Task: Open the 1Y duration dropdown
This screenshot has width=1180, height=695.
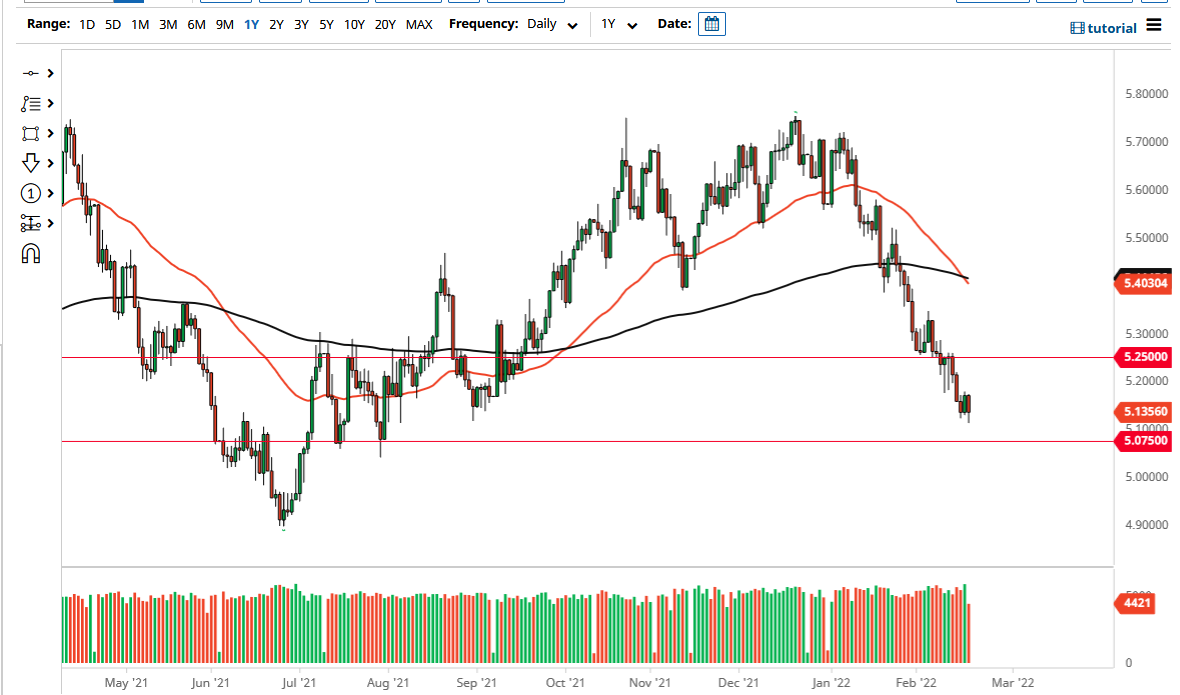Action: [x=618, y=24]
